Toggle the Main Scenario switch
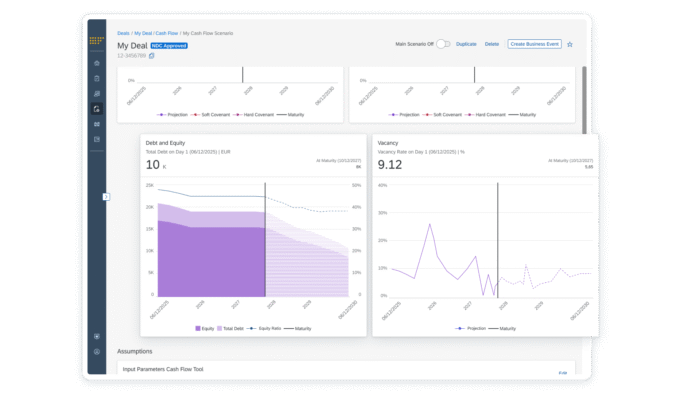 (x=443, y=44)
